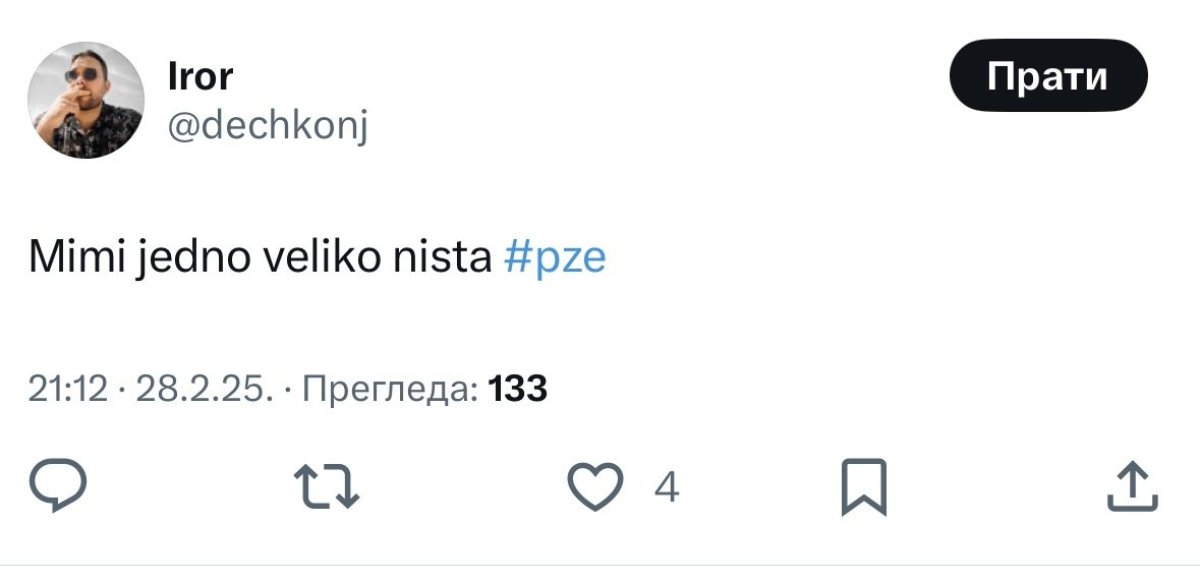Click the Прегледа views label
This screenshot has width=1200, height=582.
tap(389, 388)
